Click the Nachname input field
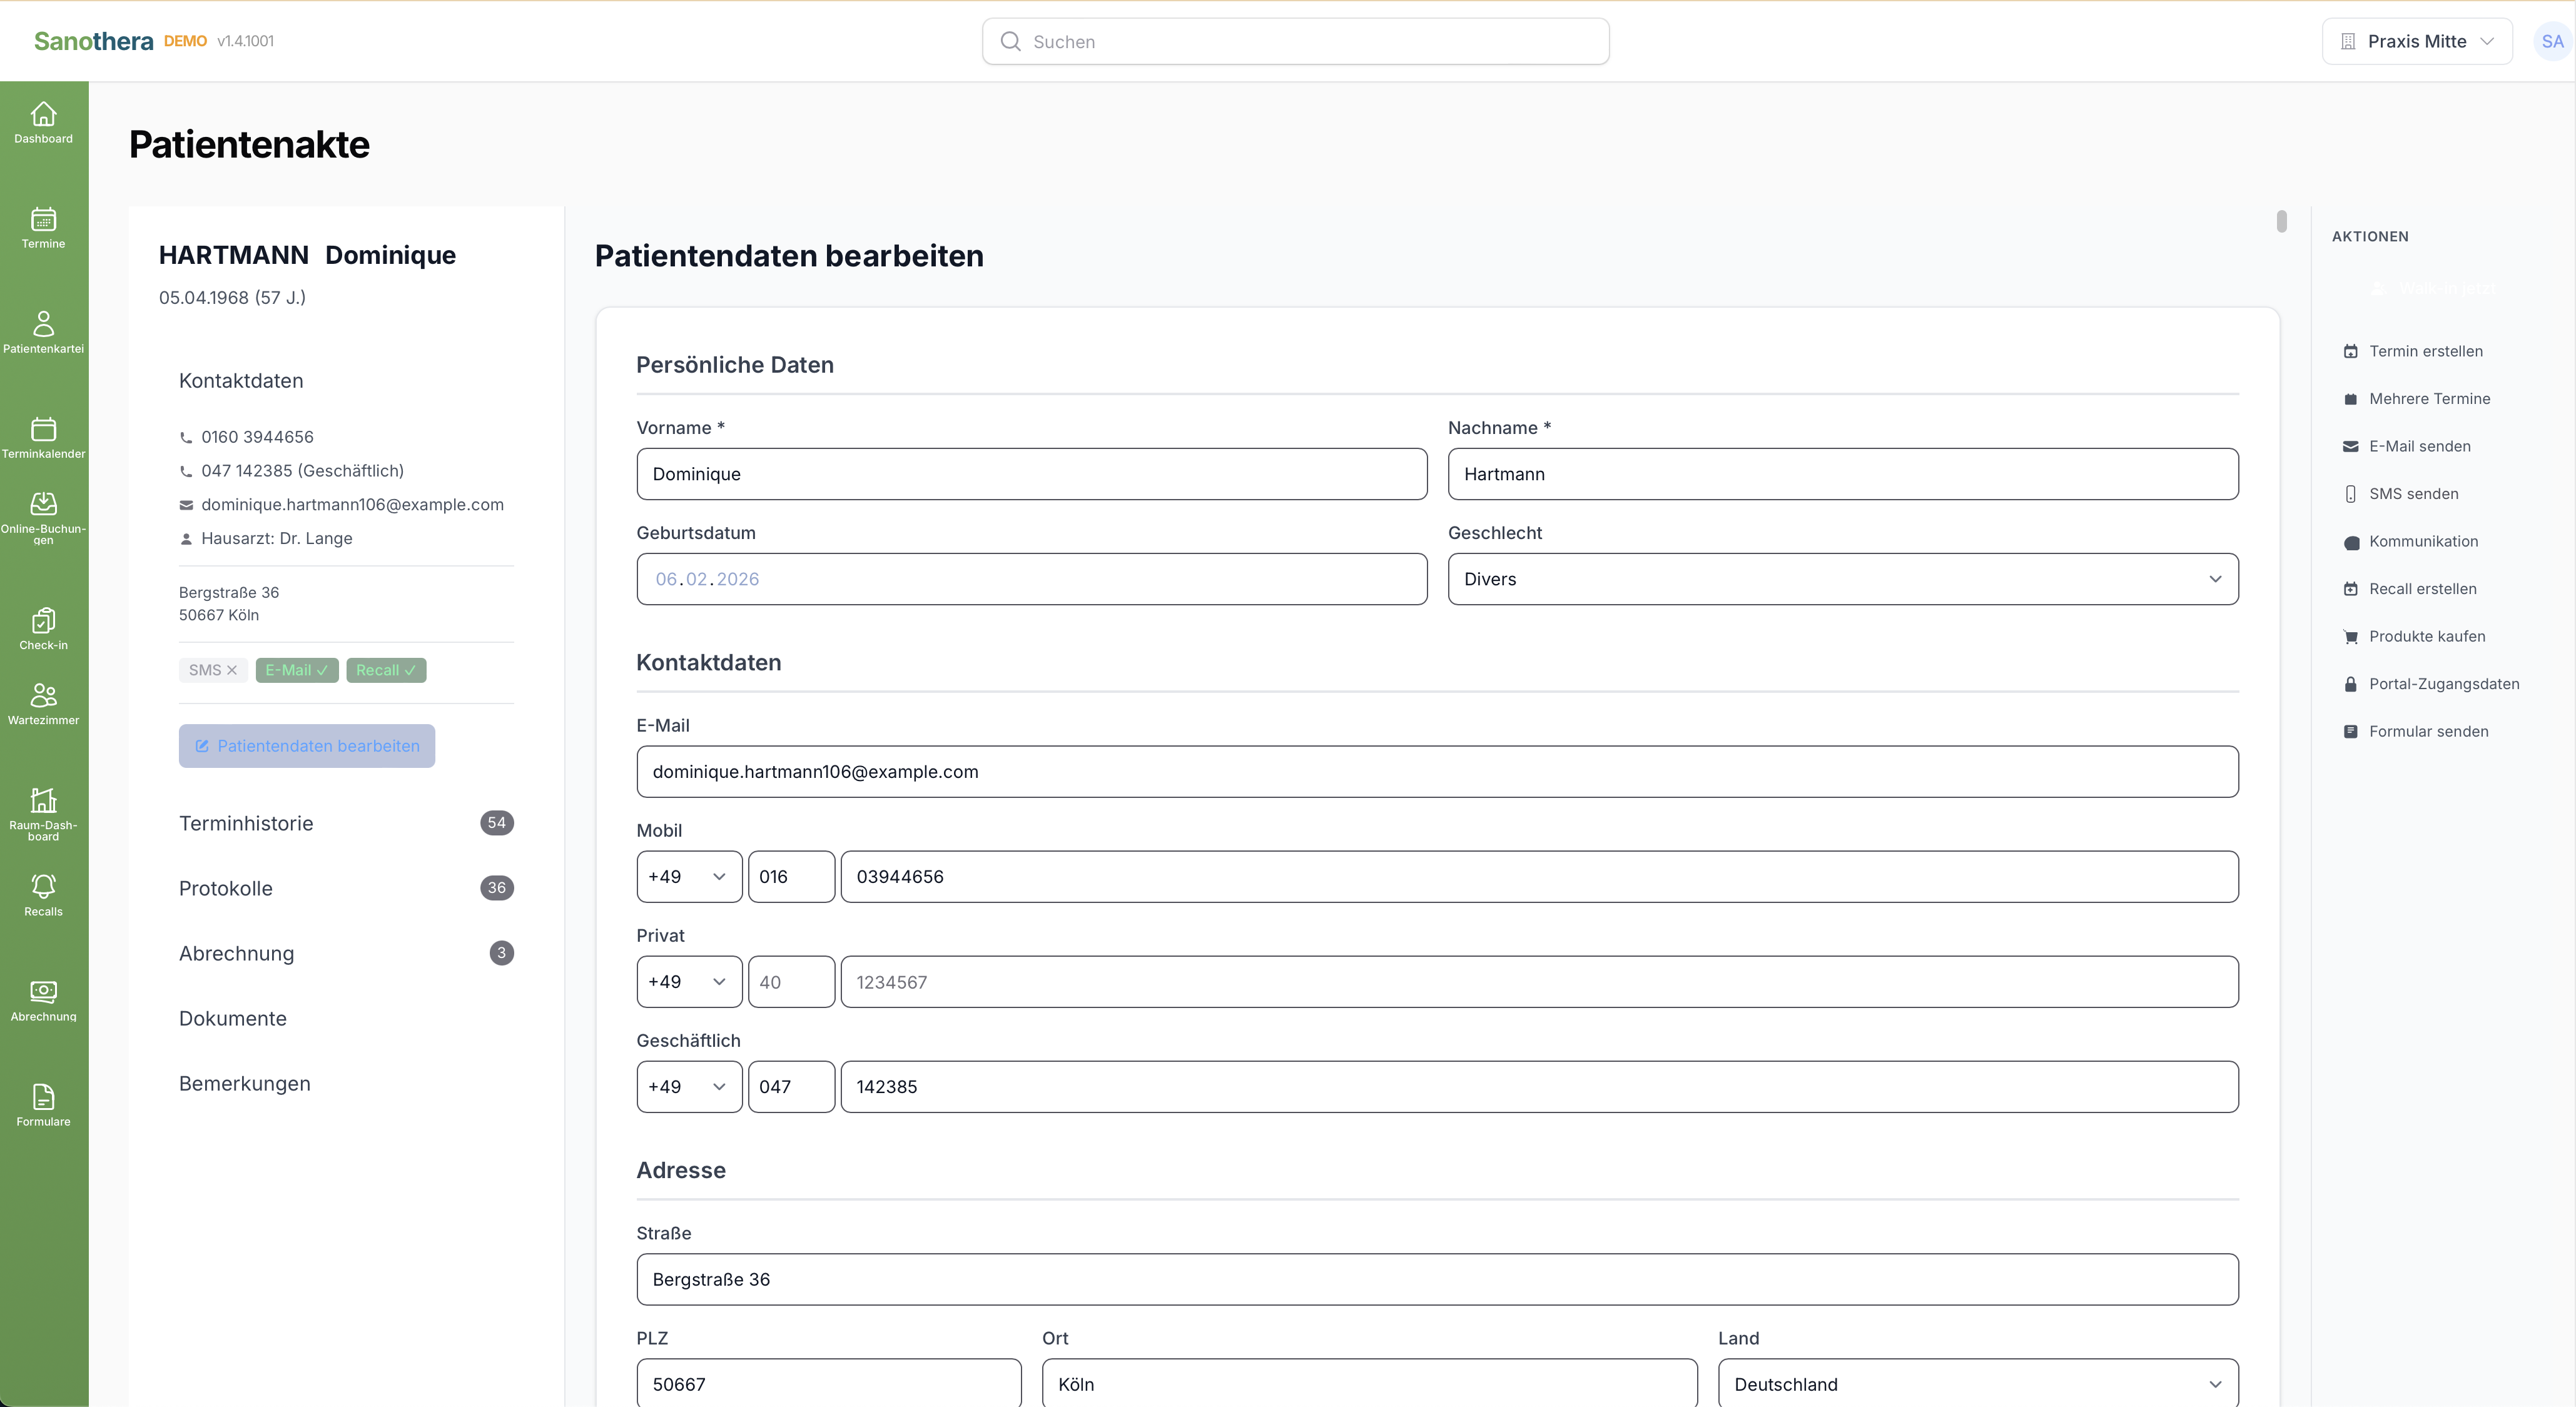The width and height of the screenshot is (2576, 1407). coord(1842,474)
